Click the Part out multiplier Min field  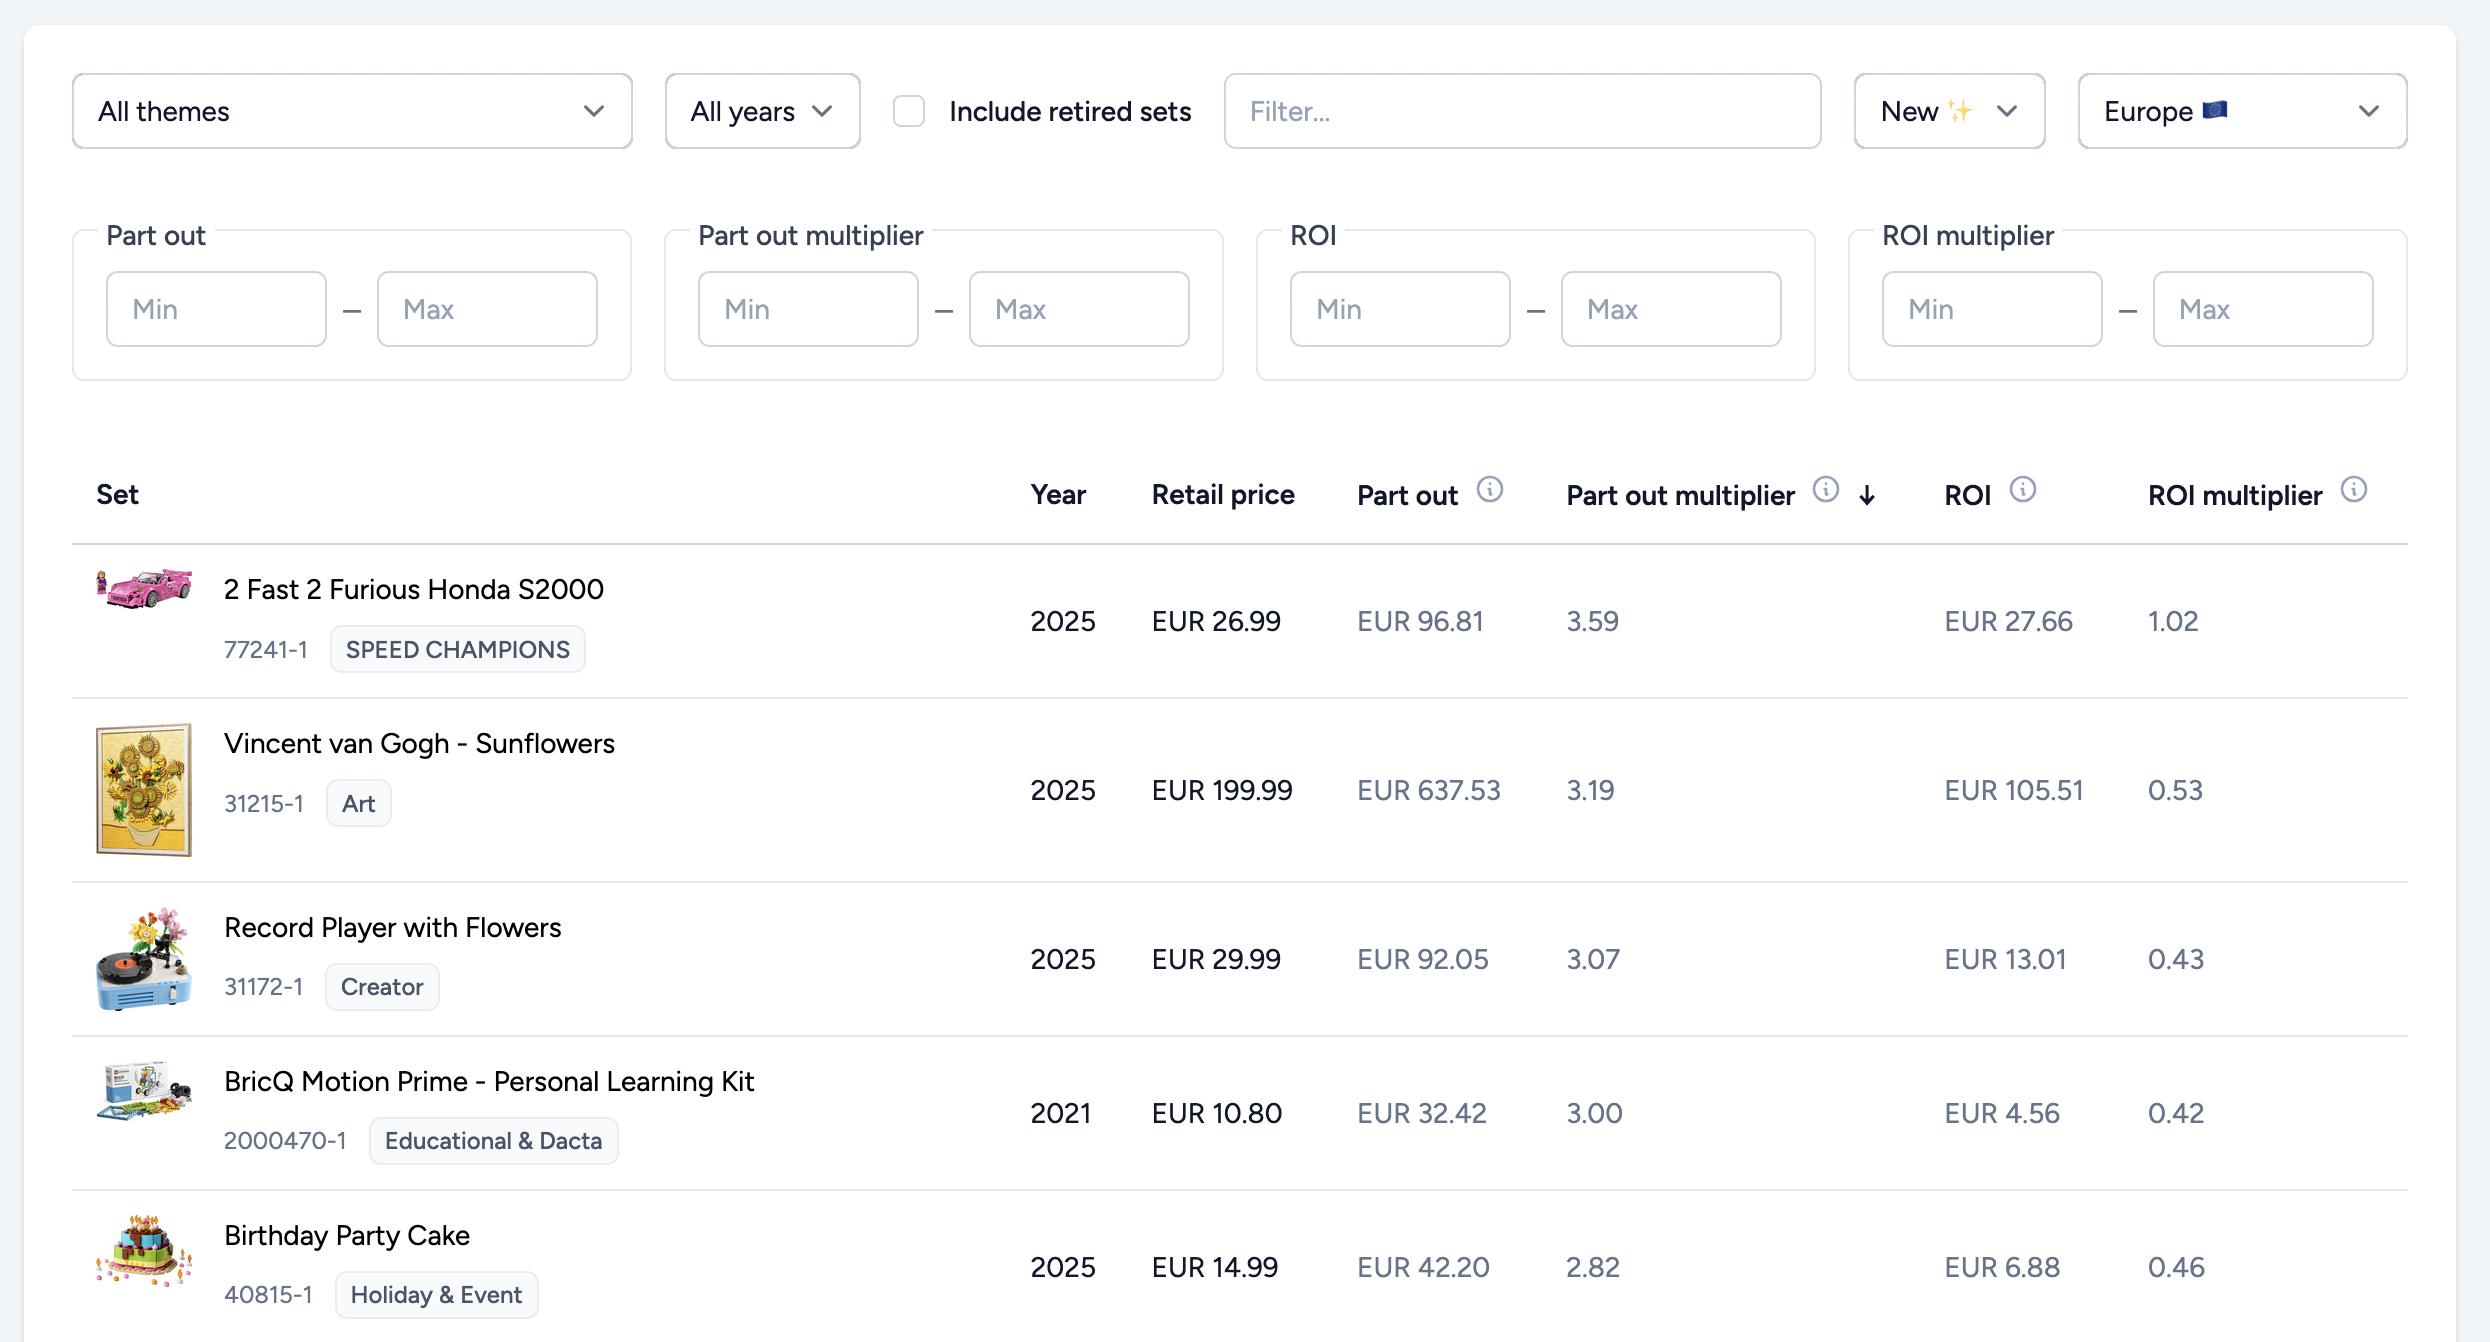pyautogui.click(x=808, y=309)
